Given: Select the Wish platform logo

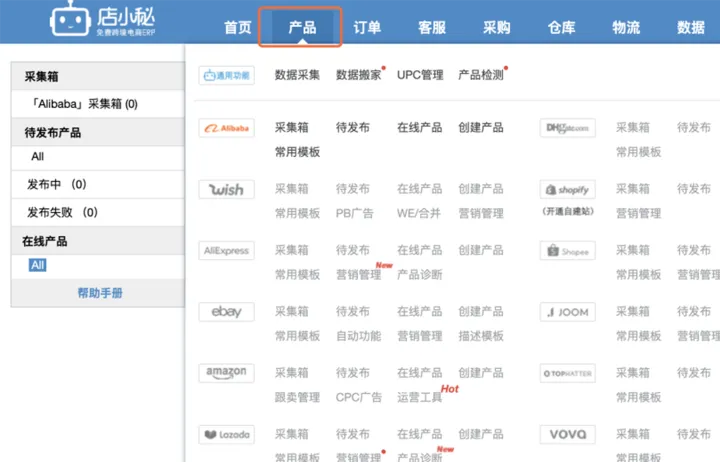Looking at the screenshot, I should pyautogui.click(x=227, y=189).
